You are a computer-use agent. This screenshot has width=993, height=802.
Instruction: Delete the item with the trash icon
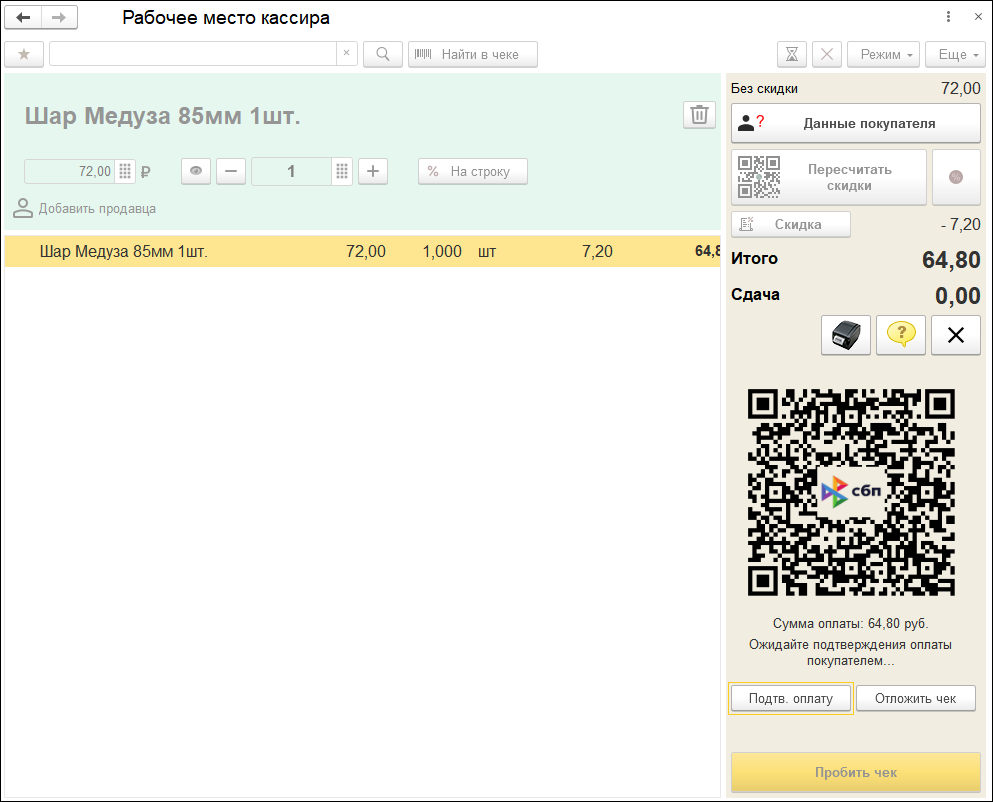699,115
